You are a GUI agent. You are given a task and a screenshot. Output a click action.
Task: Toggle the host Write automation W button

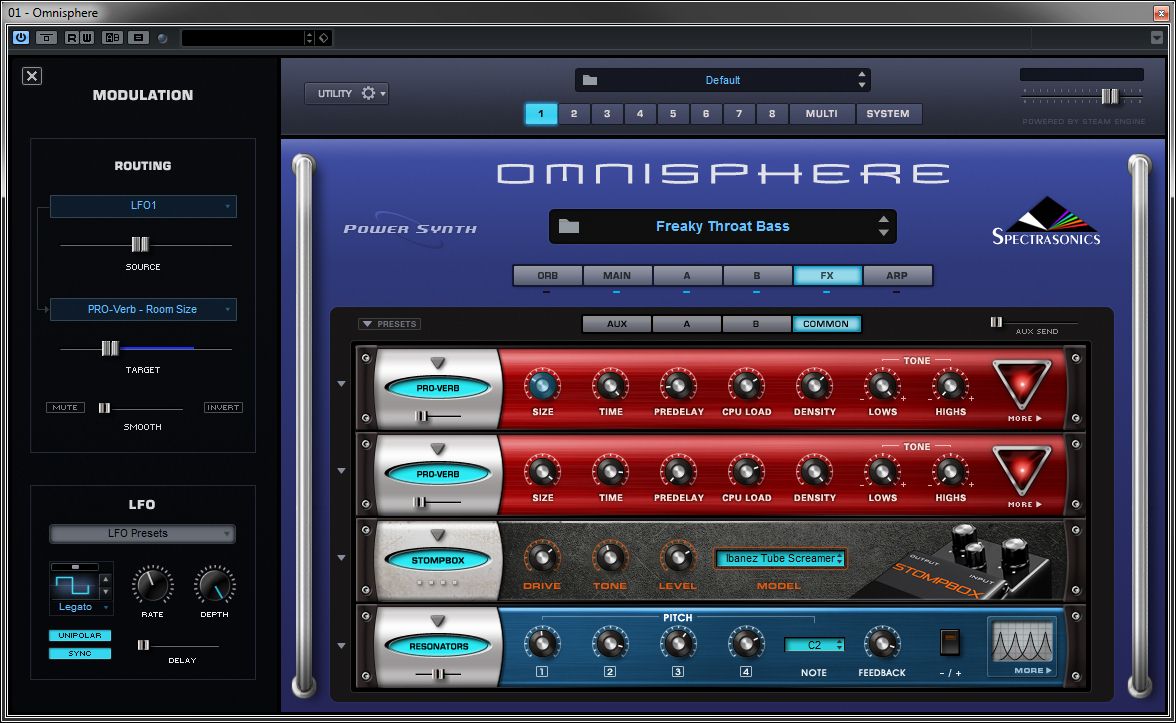[x=87, y=38]
